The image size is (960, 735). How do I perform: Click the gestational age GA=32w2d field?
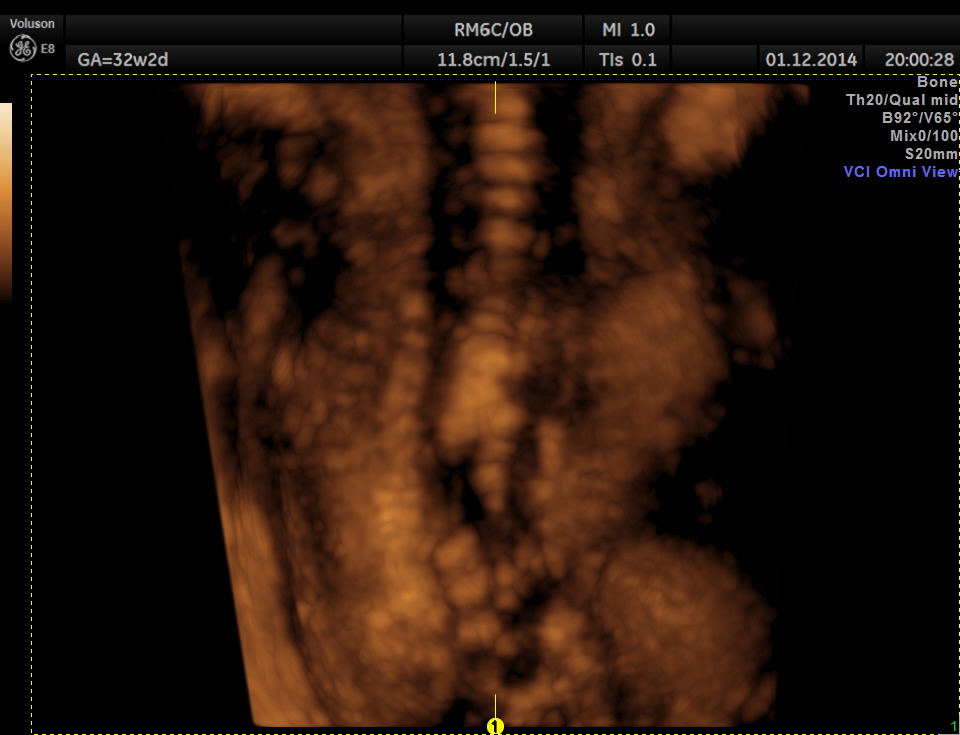(123, 59)
